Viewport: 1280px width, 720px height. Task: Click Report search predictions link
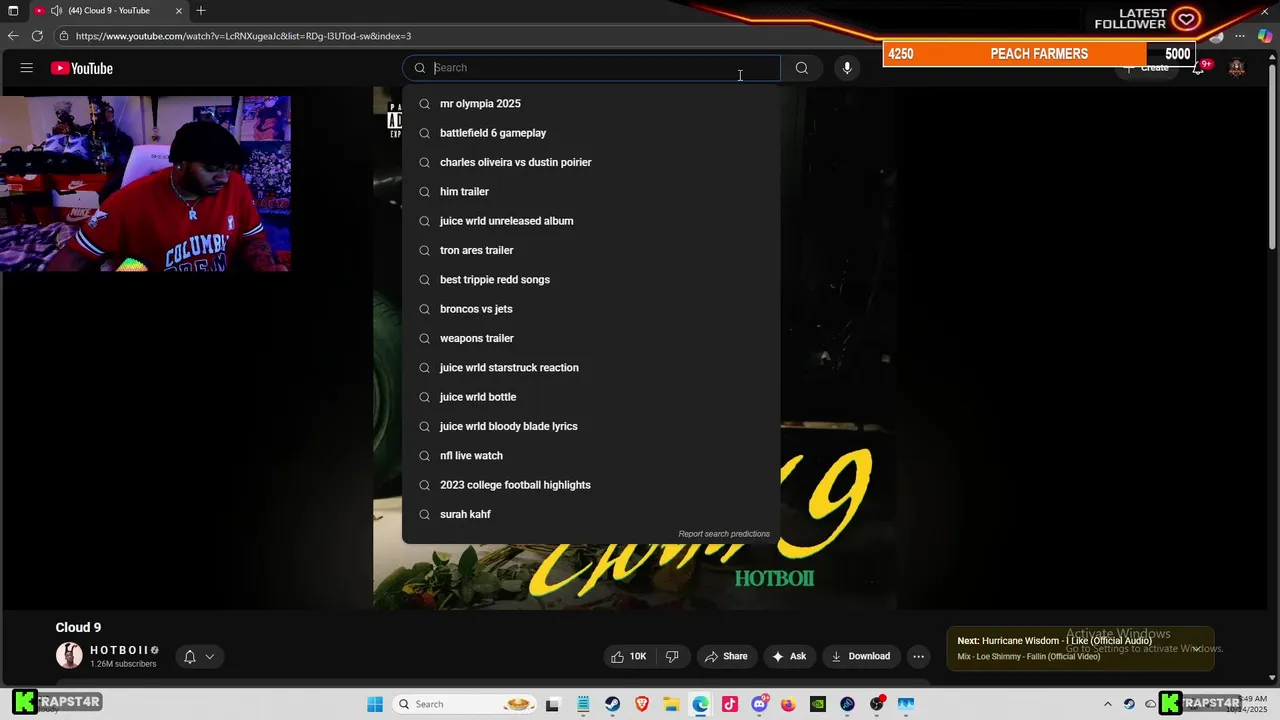click(x=724, y=534)
